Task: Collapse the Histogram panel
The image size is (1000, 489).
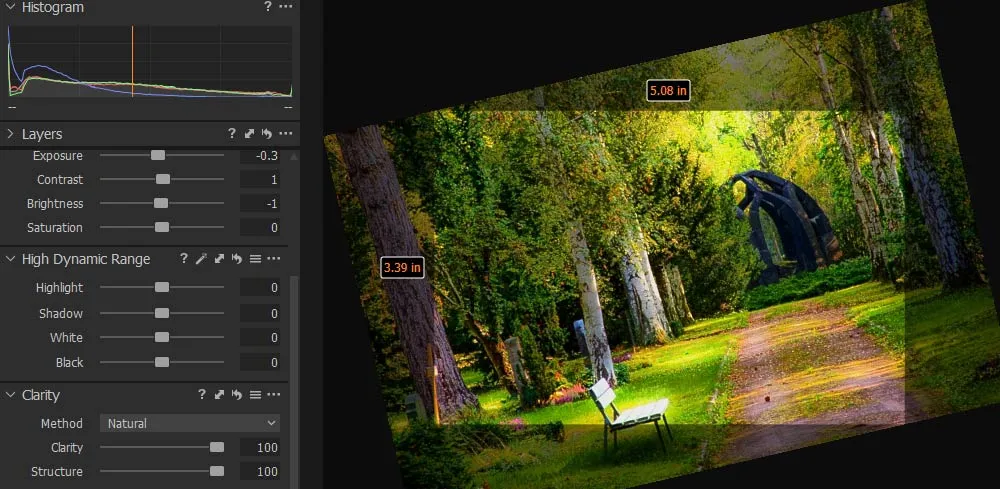Action: tap(10, 8)
